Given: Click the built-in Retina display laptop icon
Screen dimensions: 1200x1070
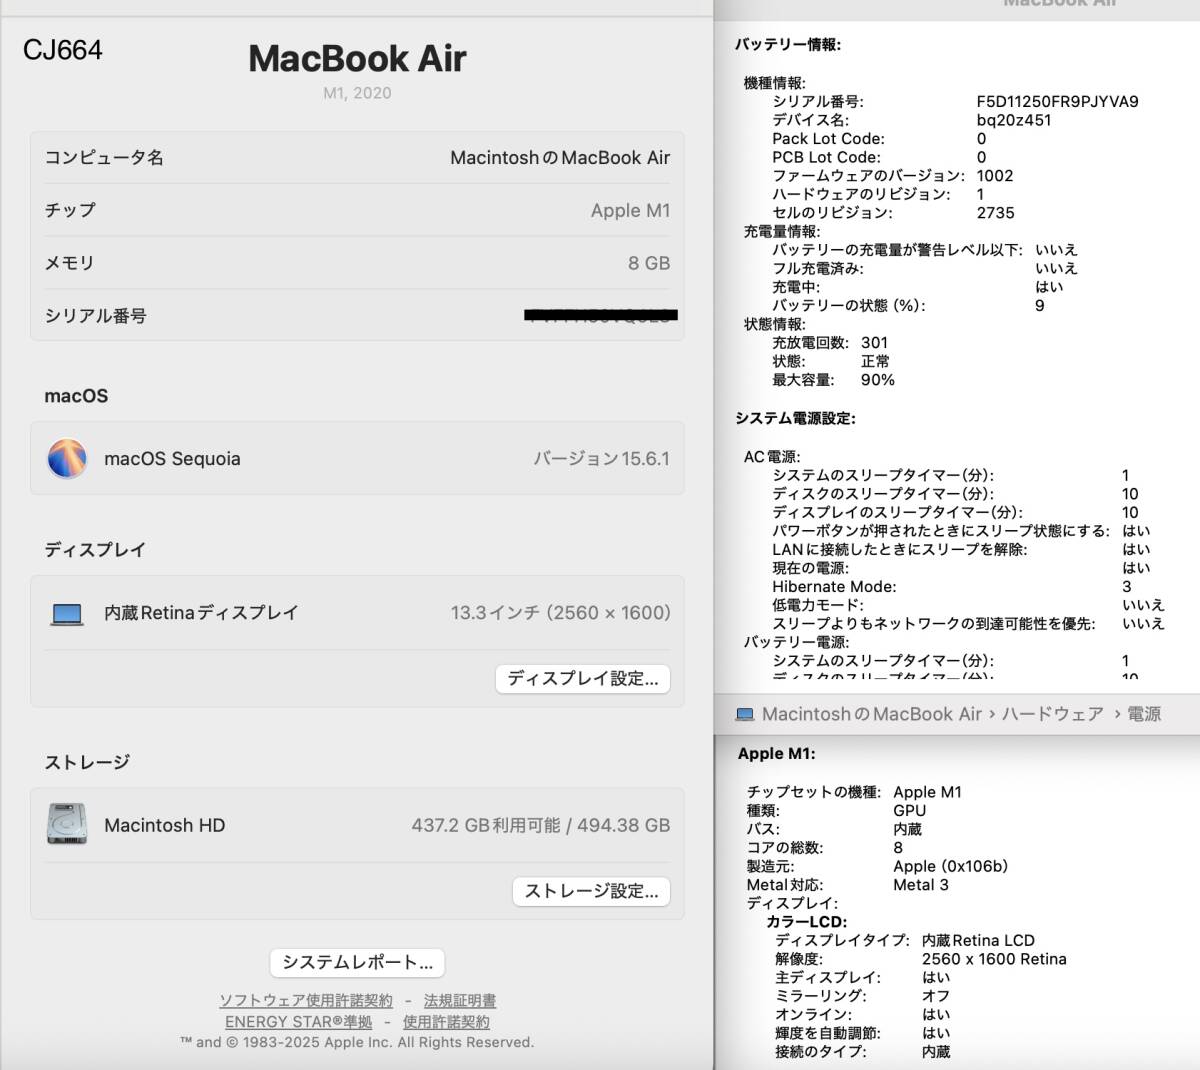Looking at the screenshot, I should coord(67,614).
